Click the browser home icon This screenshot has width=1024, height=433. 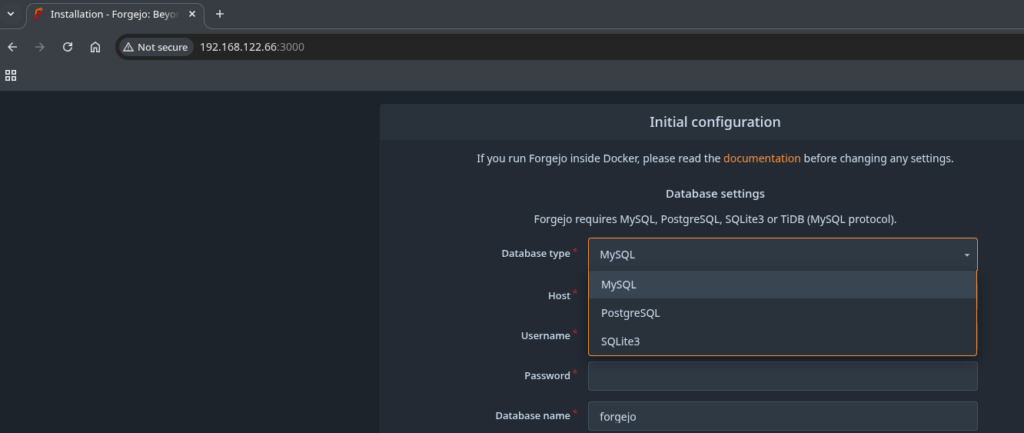pos(95,47)
